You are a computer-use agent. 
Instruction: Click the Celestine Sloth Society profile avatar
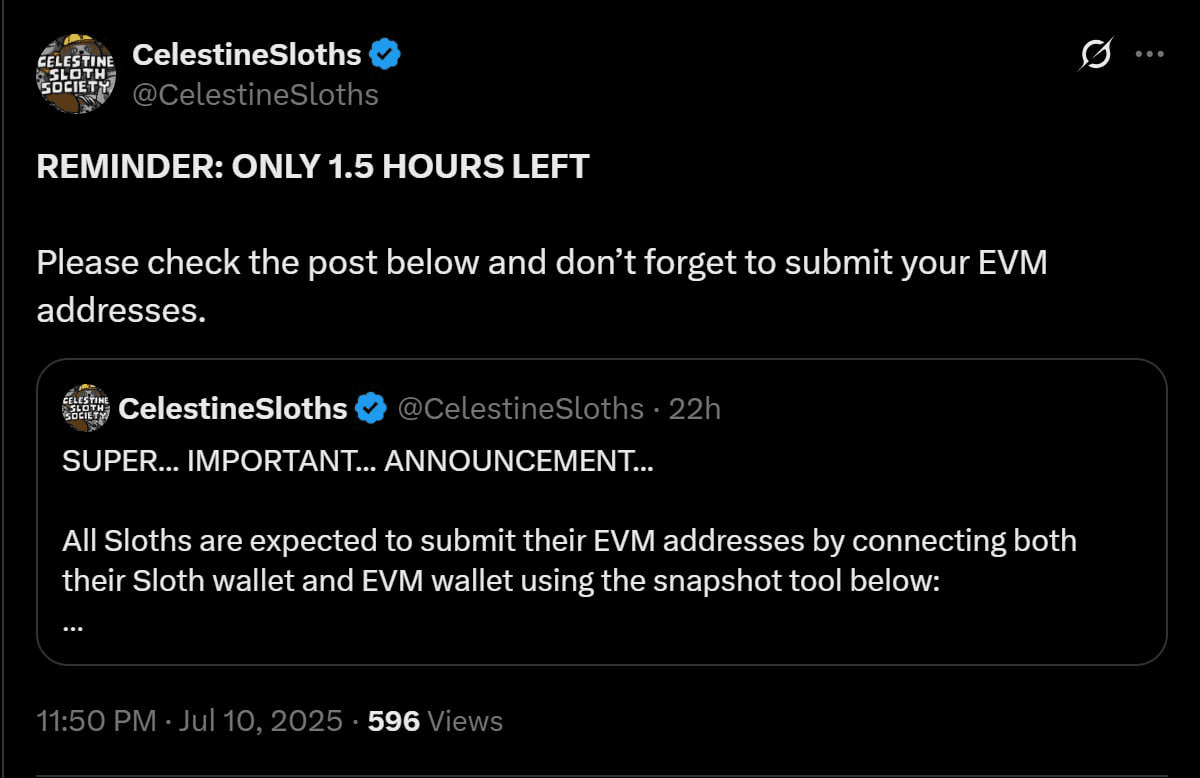pyautogui.click(x=76, y=73)
